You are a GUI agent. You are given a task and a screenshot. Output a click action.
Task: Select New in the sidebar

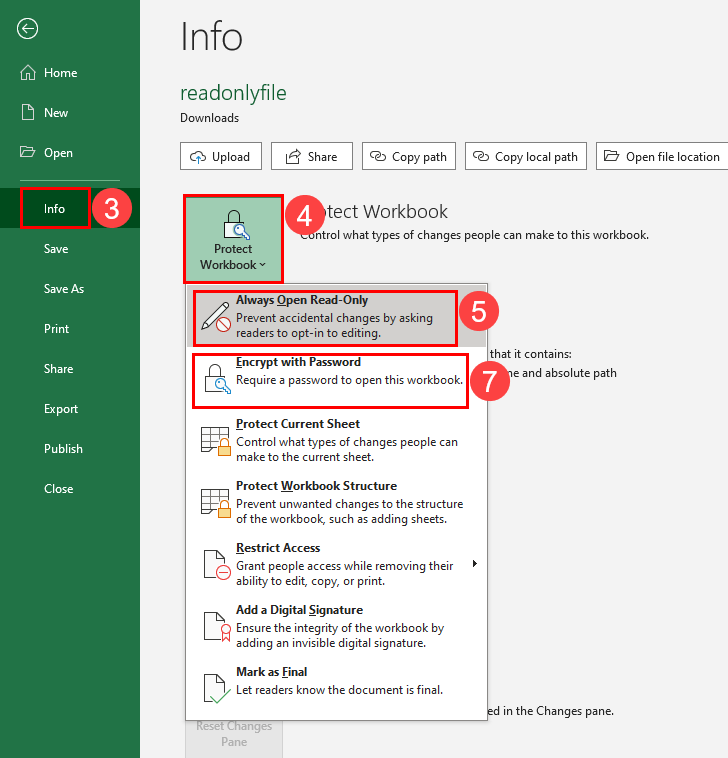point(56,113)
